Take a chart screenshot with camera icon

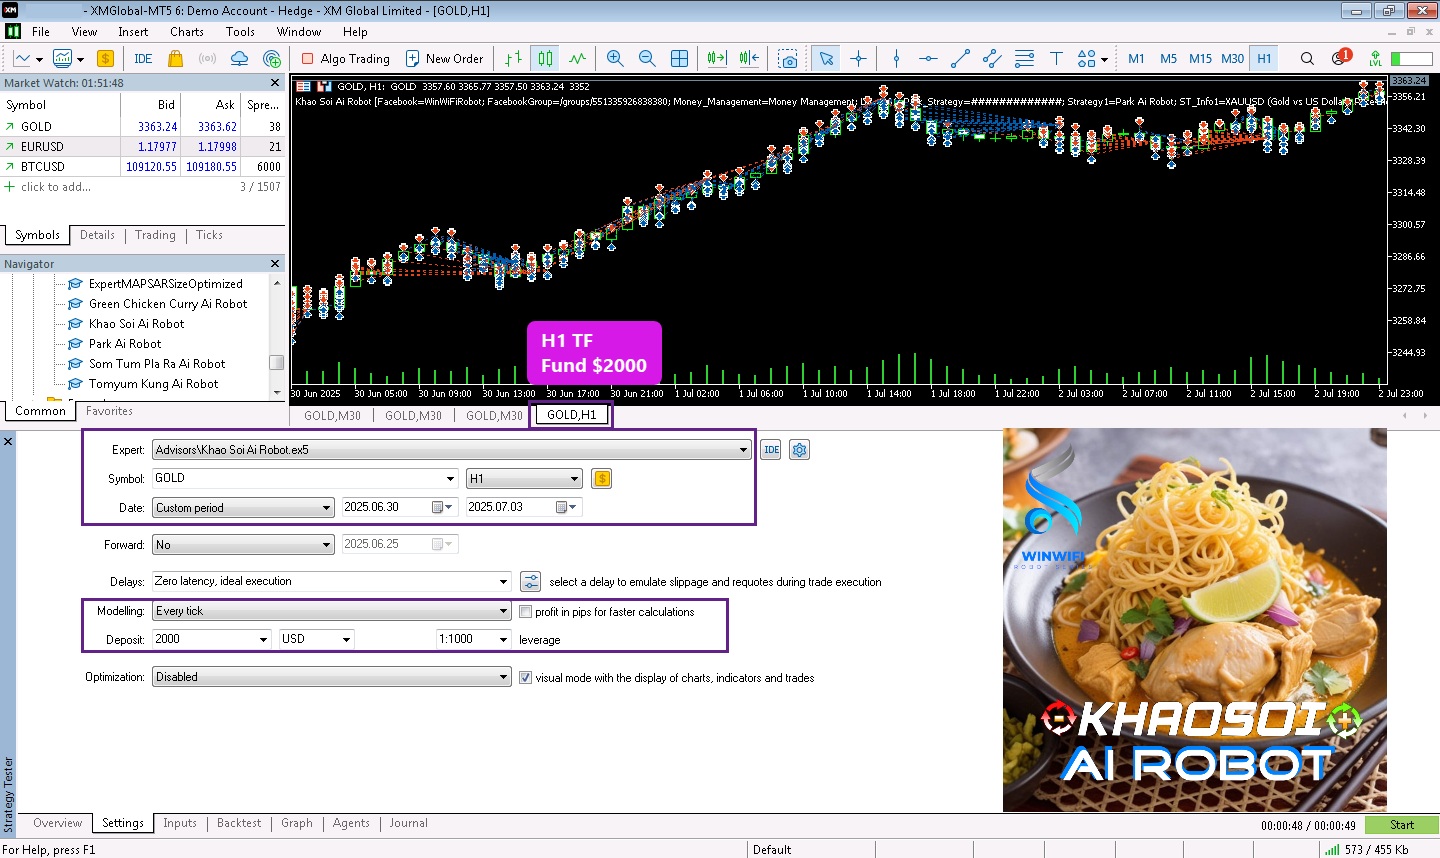pyautogui.click(x=788, y=58)
